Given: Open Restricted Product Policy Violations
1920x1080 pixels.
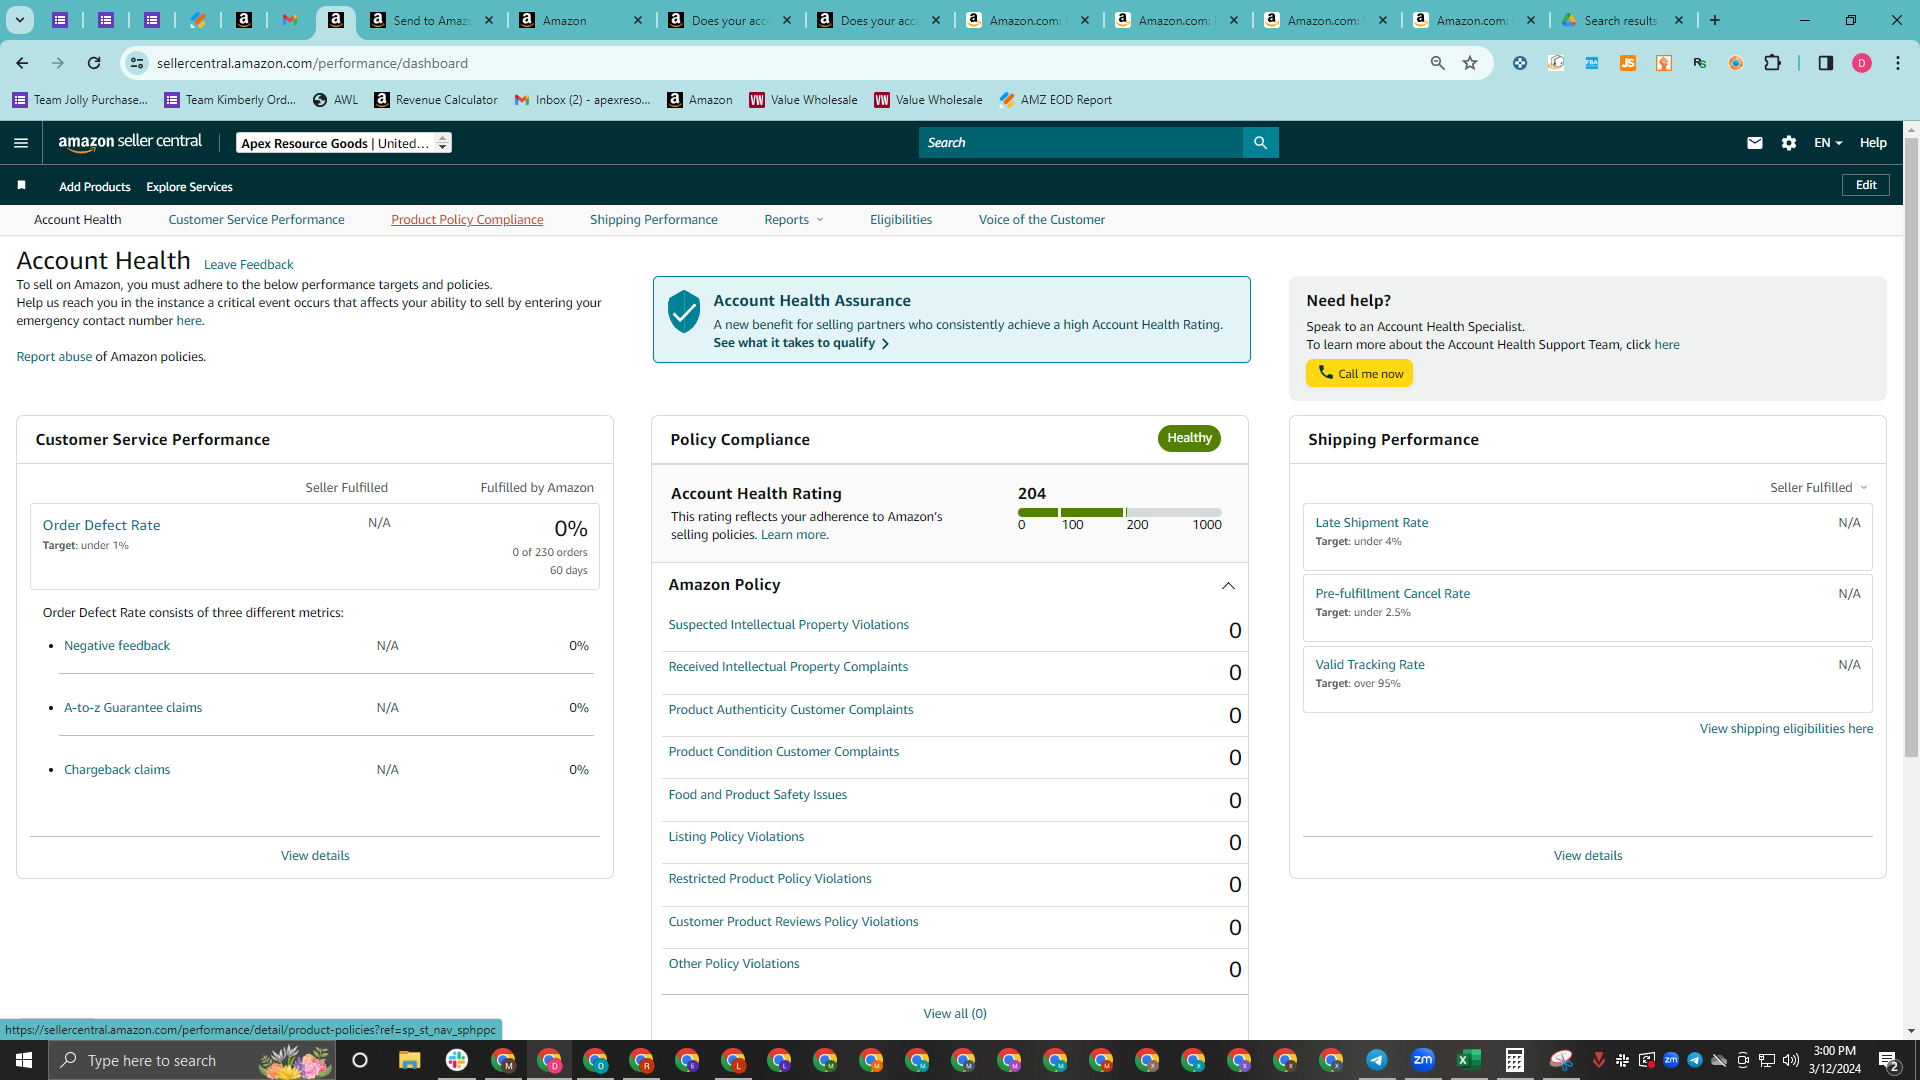Looking at the screenshot, I should pos(770,879).
